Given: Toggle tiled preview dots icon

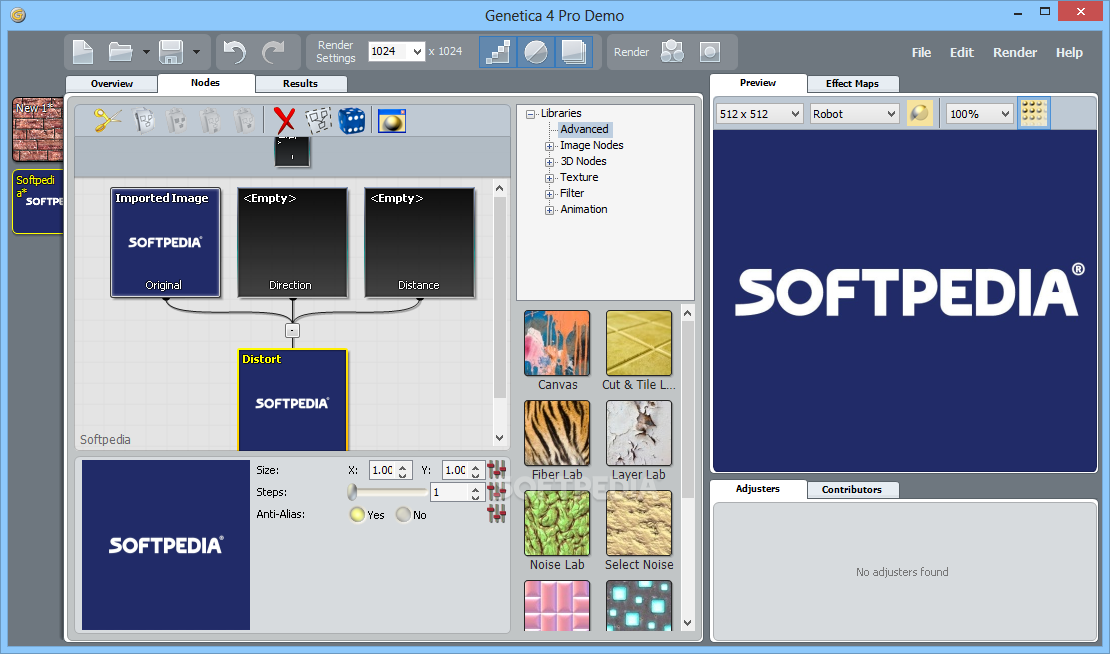Looking at the screenshot, I should (1034, 113).
